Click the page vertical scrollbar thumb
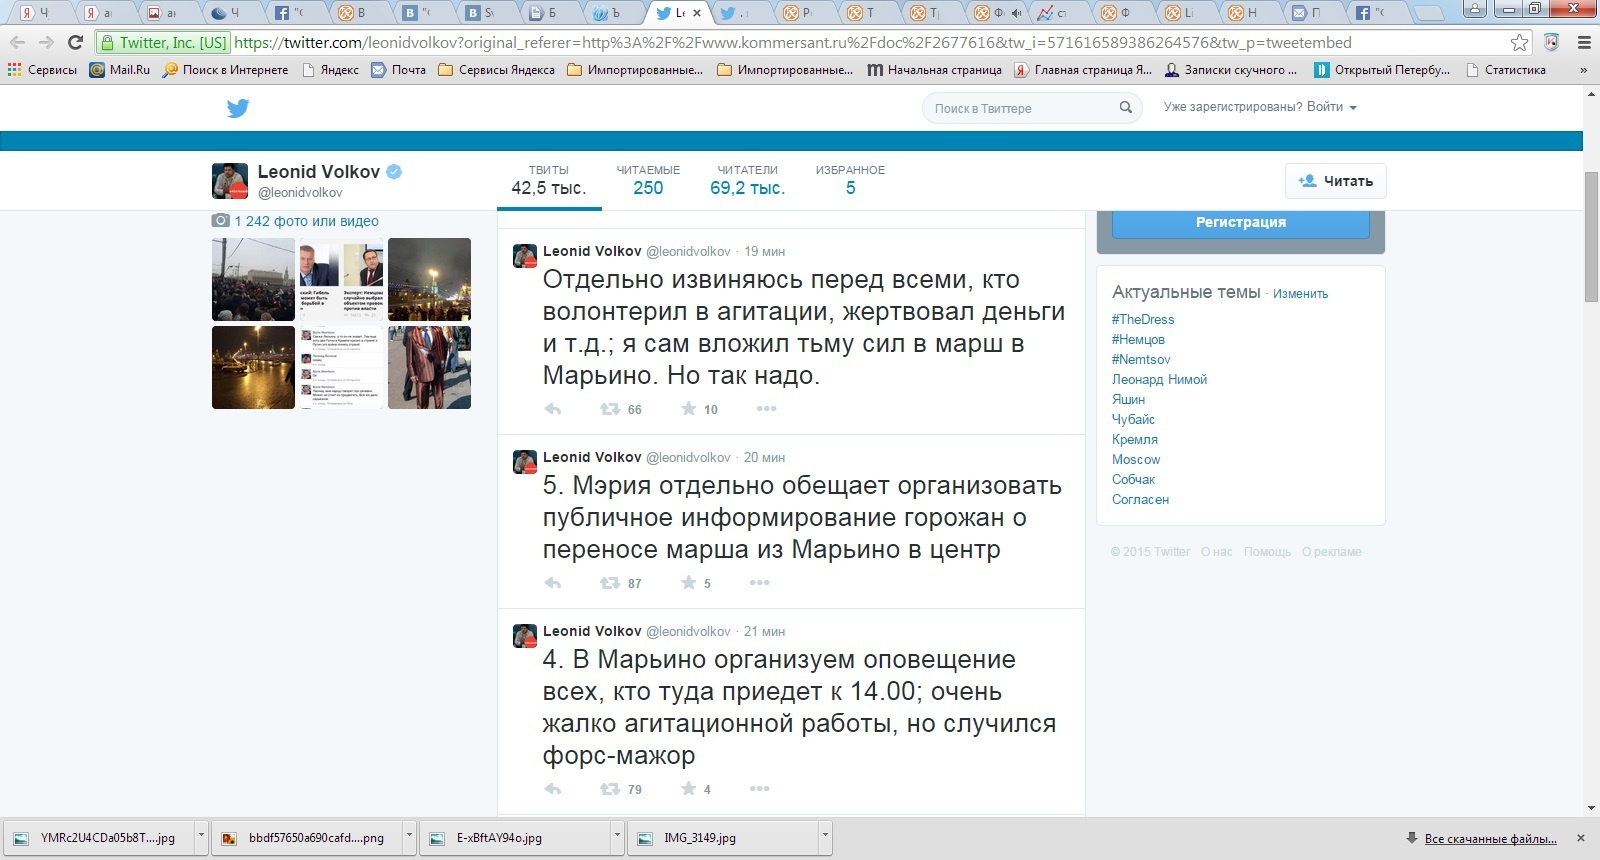Viewport: 1600px width, 860px height. click(x=1591, y=237)
